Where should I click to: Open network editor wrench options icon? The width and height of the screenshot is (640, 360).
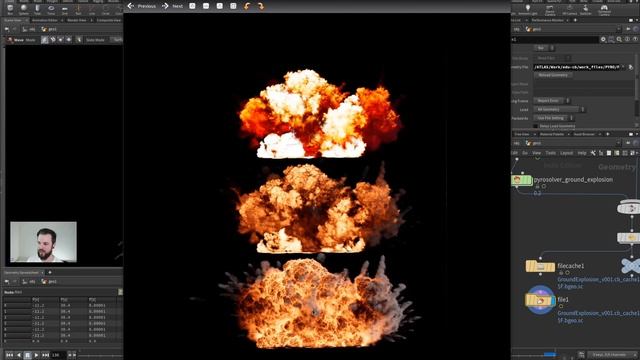(x=593, y=153)
